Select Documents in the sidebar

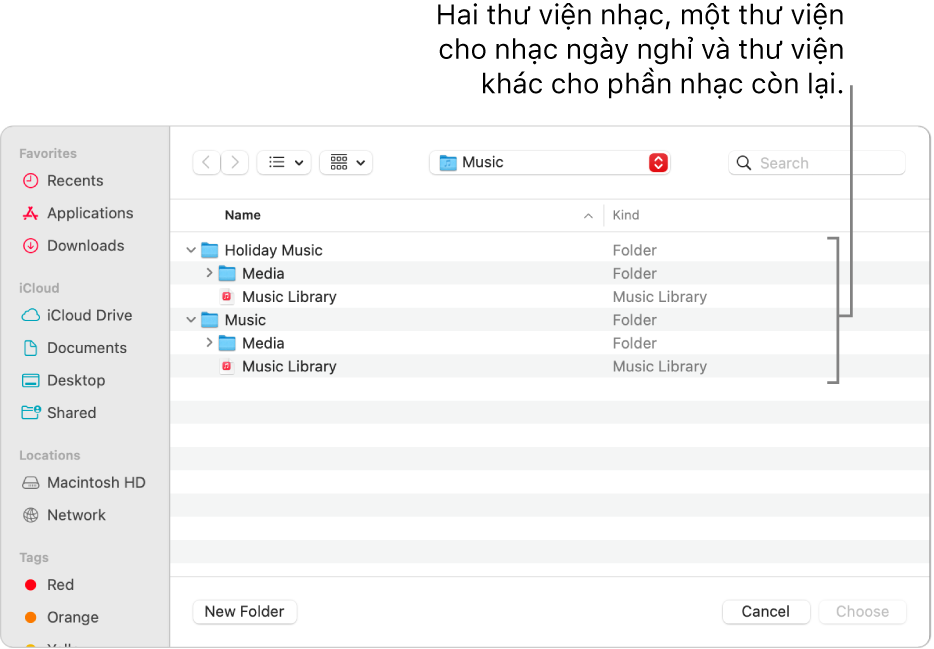[74, 348]
